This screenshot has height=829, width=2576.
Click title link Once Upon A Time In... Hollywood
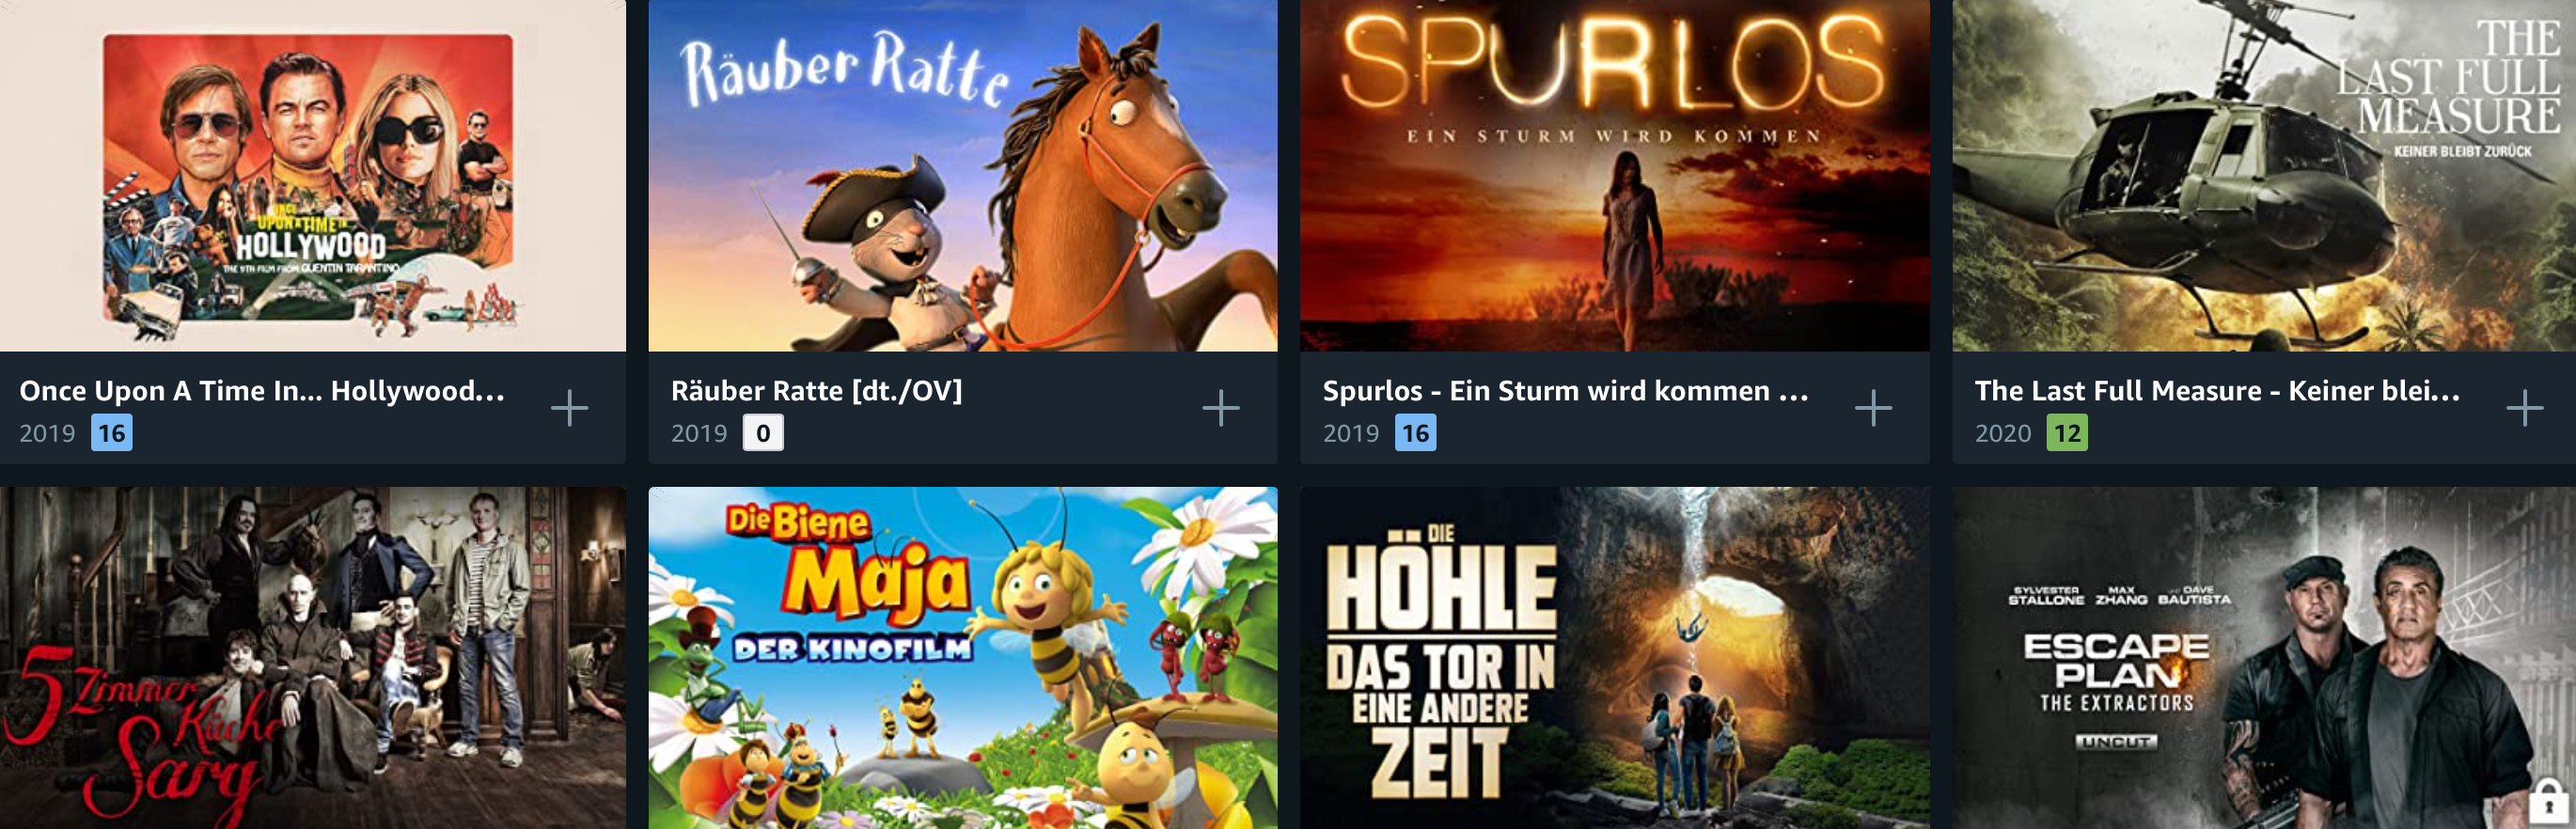pos(262,391)
